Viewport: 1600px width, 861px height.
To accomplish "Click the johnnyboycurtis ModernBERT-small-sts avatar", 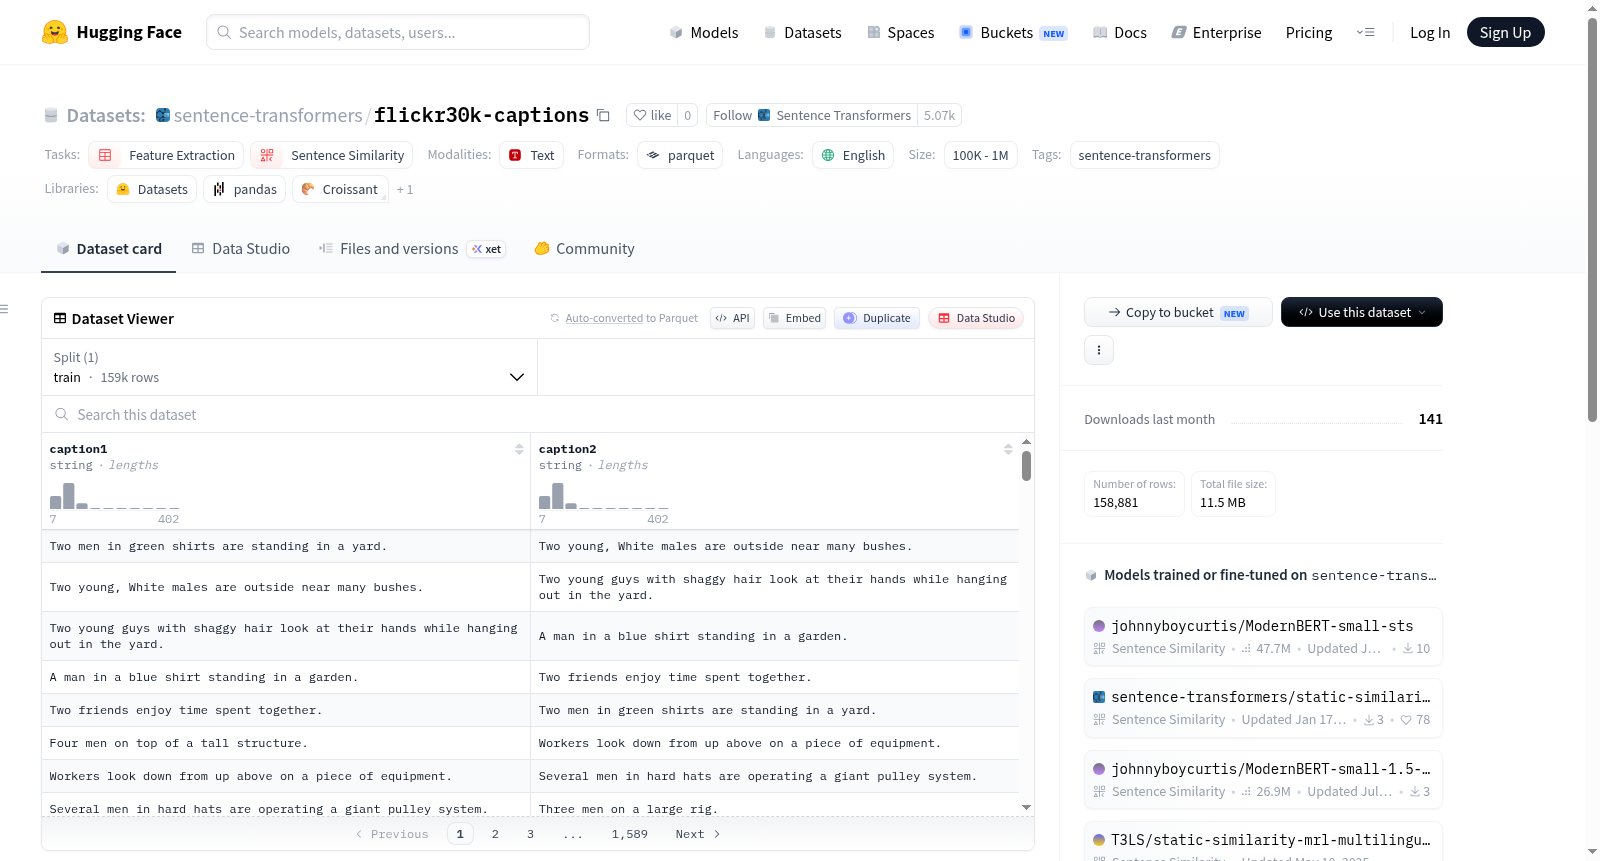I will coord(1099,626).
